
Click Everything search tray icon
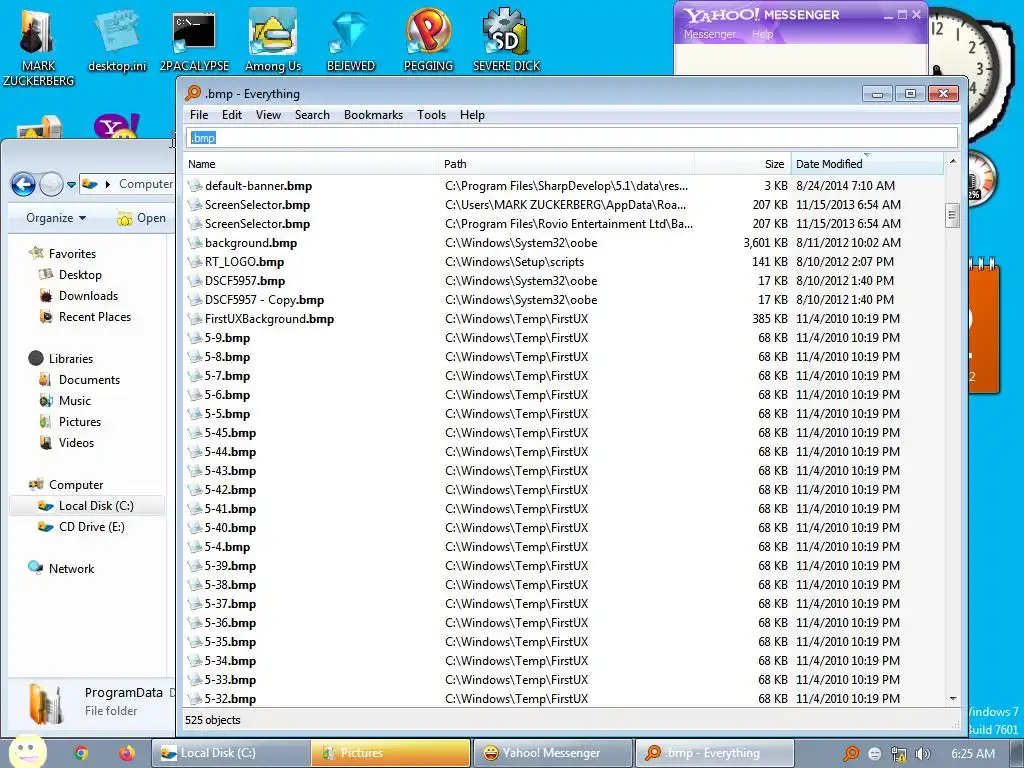(851, 754)
